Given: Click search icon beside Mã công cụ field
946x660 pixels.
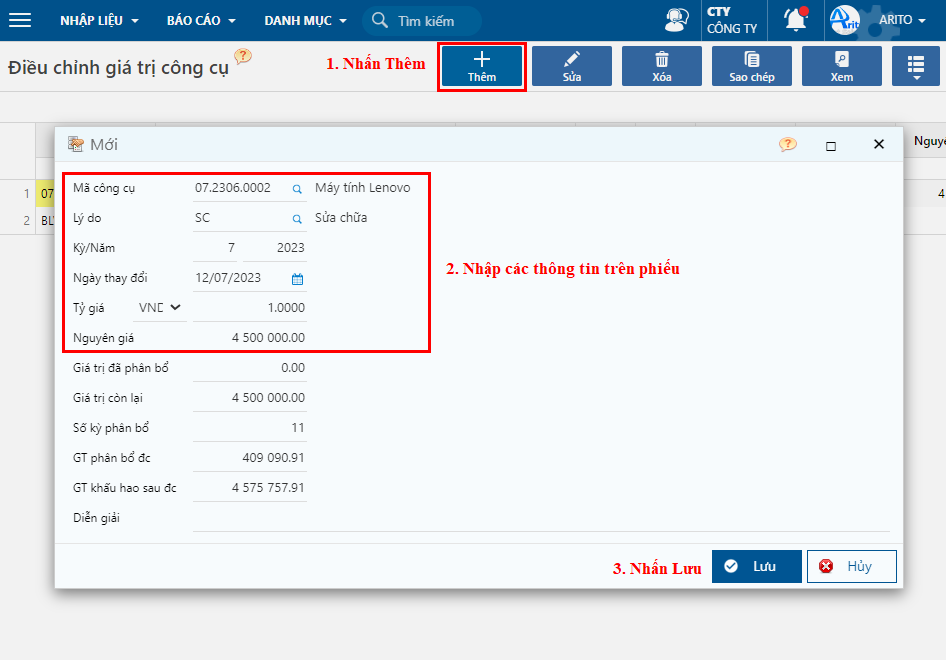Looking at the screenshot, I should [x=297, y=188].
